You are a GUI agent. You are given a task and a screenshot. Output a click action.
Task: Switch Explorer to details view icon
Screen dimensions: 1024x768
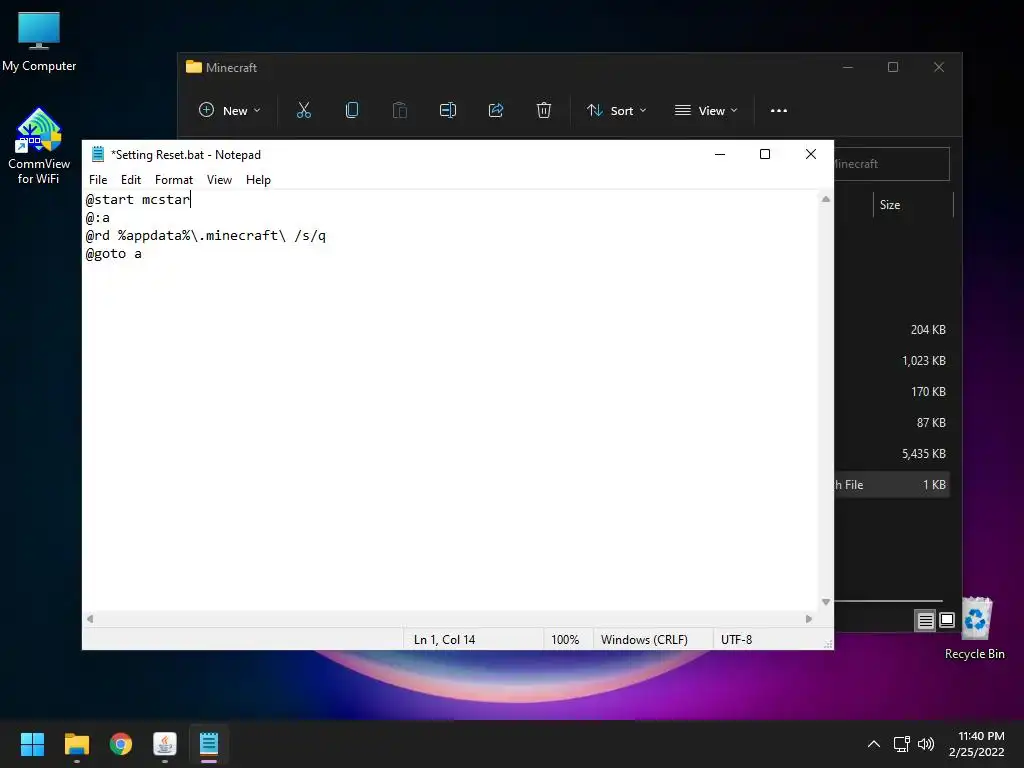[x=925, y=620]
